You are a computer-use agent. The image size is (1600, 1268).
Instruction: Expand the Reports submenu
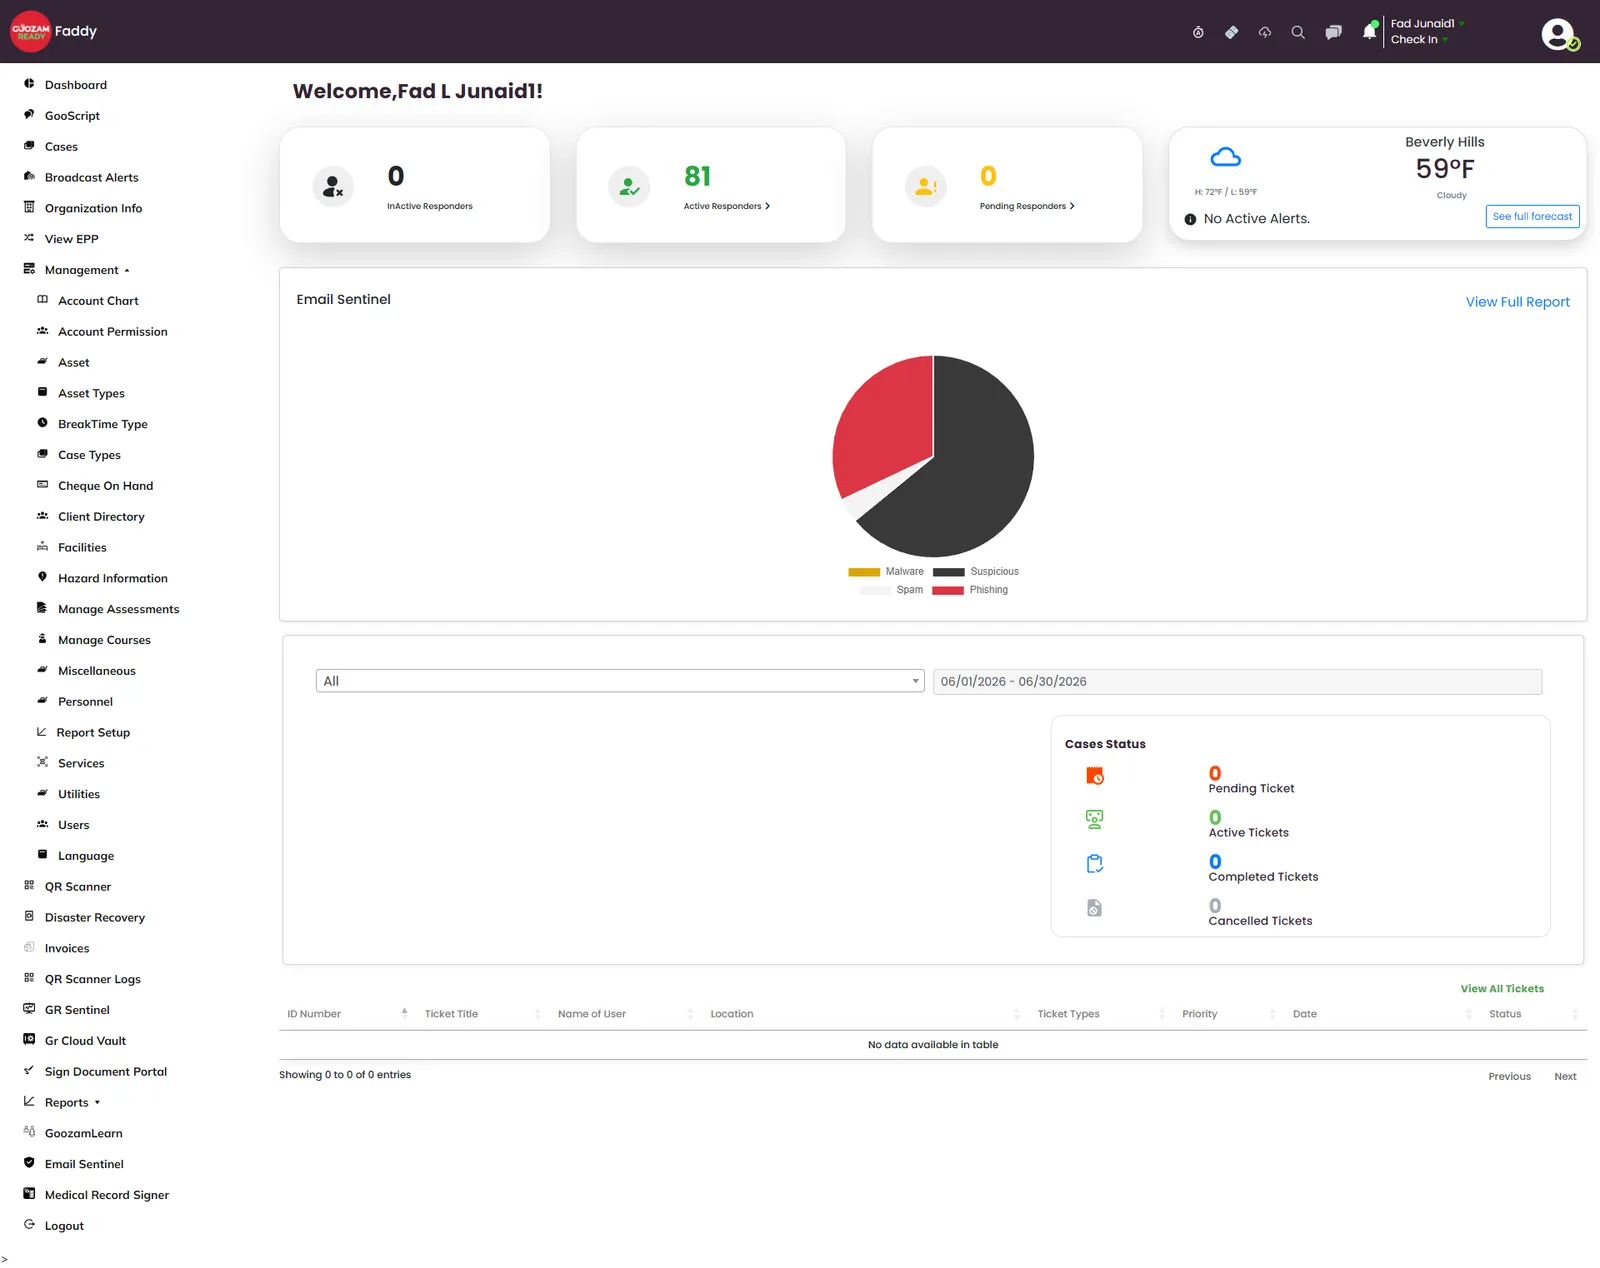[72, 1102]
